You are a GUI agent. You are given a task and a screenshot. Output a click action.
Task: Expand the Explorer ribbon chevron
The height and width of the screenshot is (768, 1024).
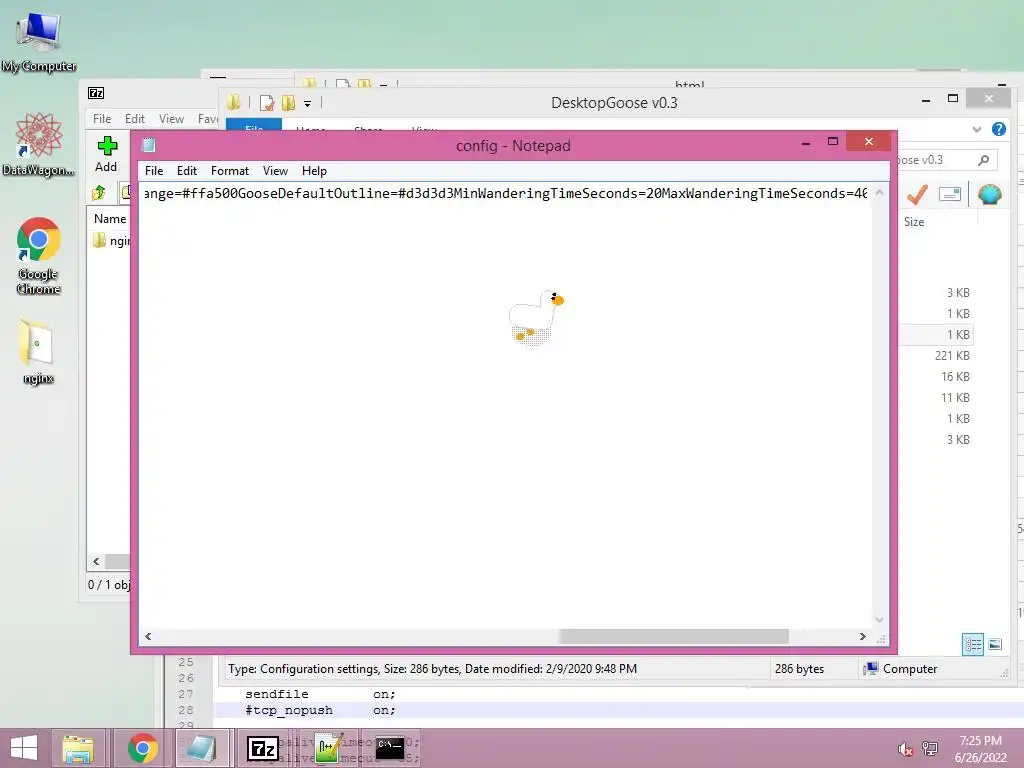click(977, 129)
